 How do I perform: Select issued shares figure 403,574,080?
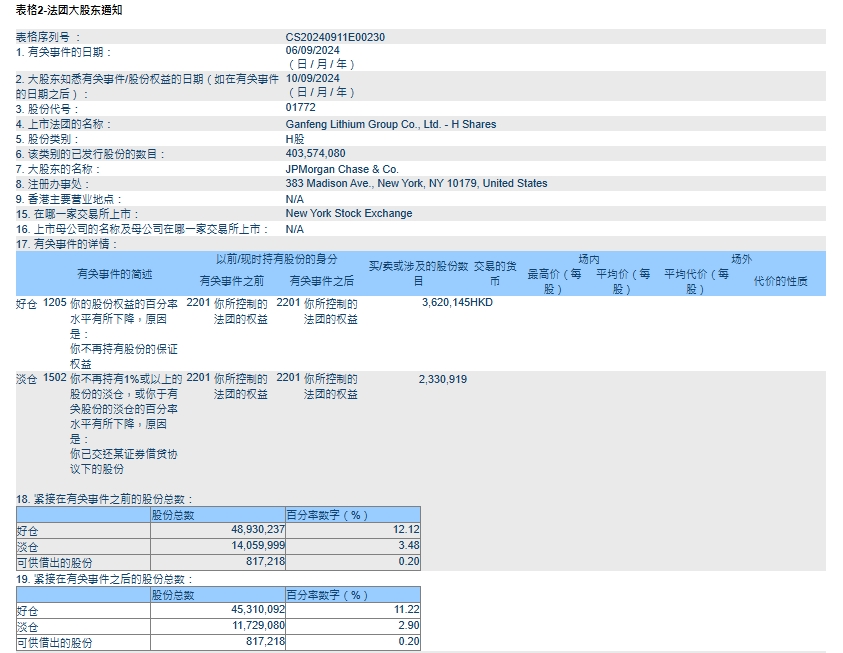(316, 153)
